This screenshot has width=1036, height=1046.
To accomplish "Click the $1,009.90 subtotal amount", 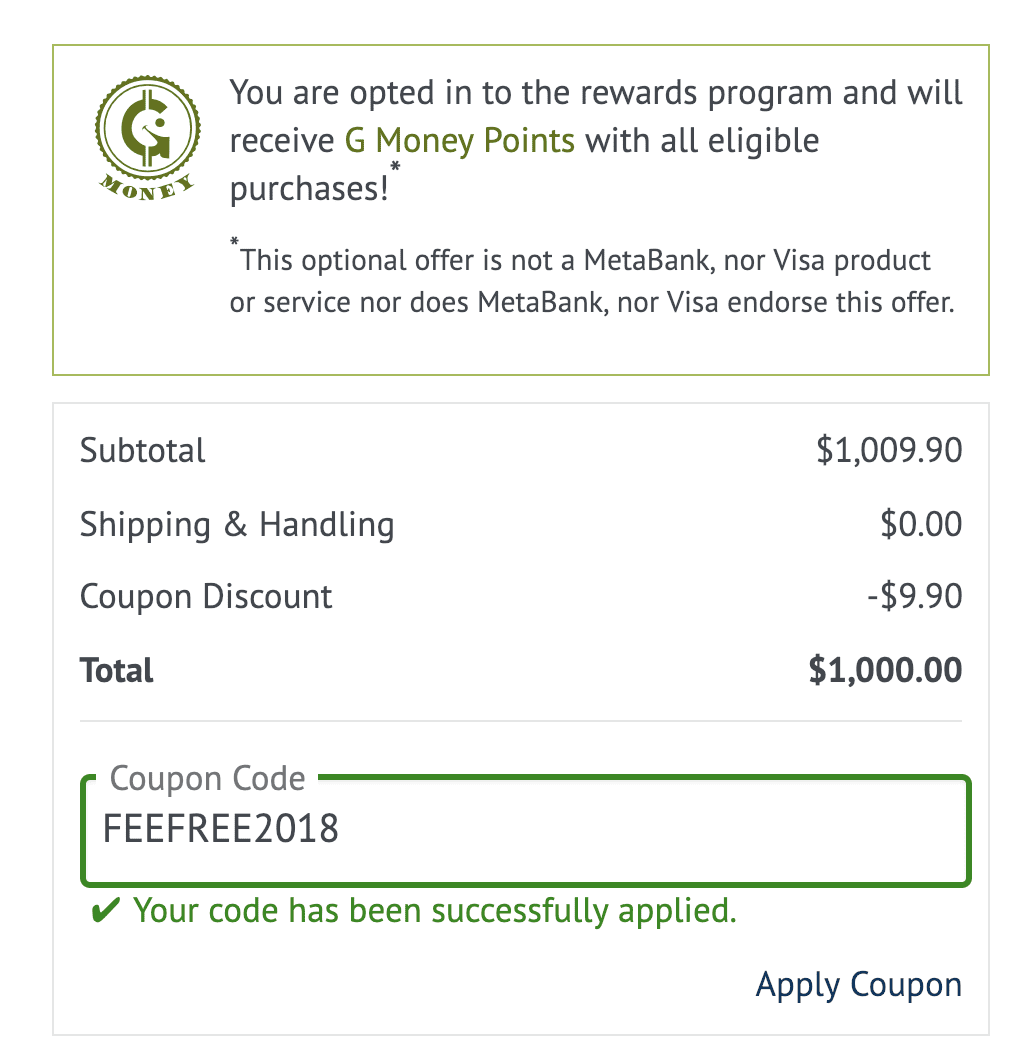I will point(889,450).
